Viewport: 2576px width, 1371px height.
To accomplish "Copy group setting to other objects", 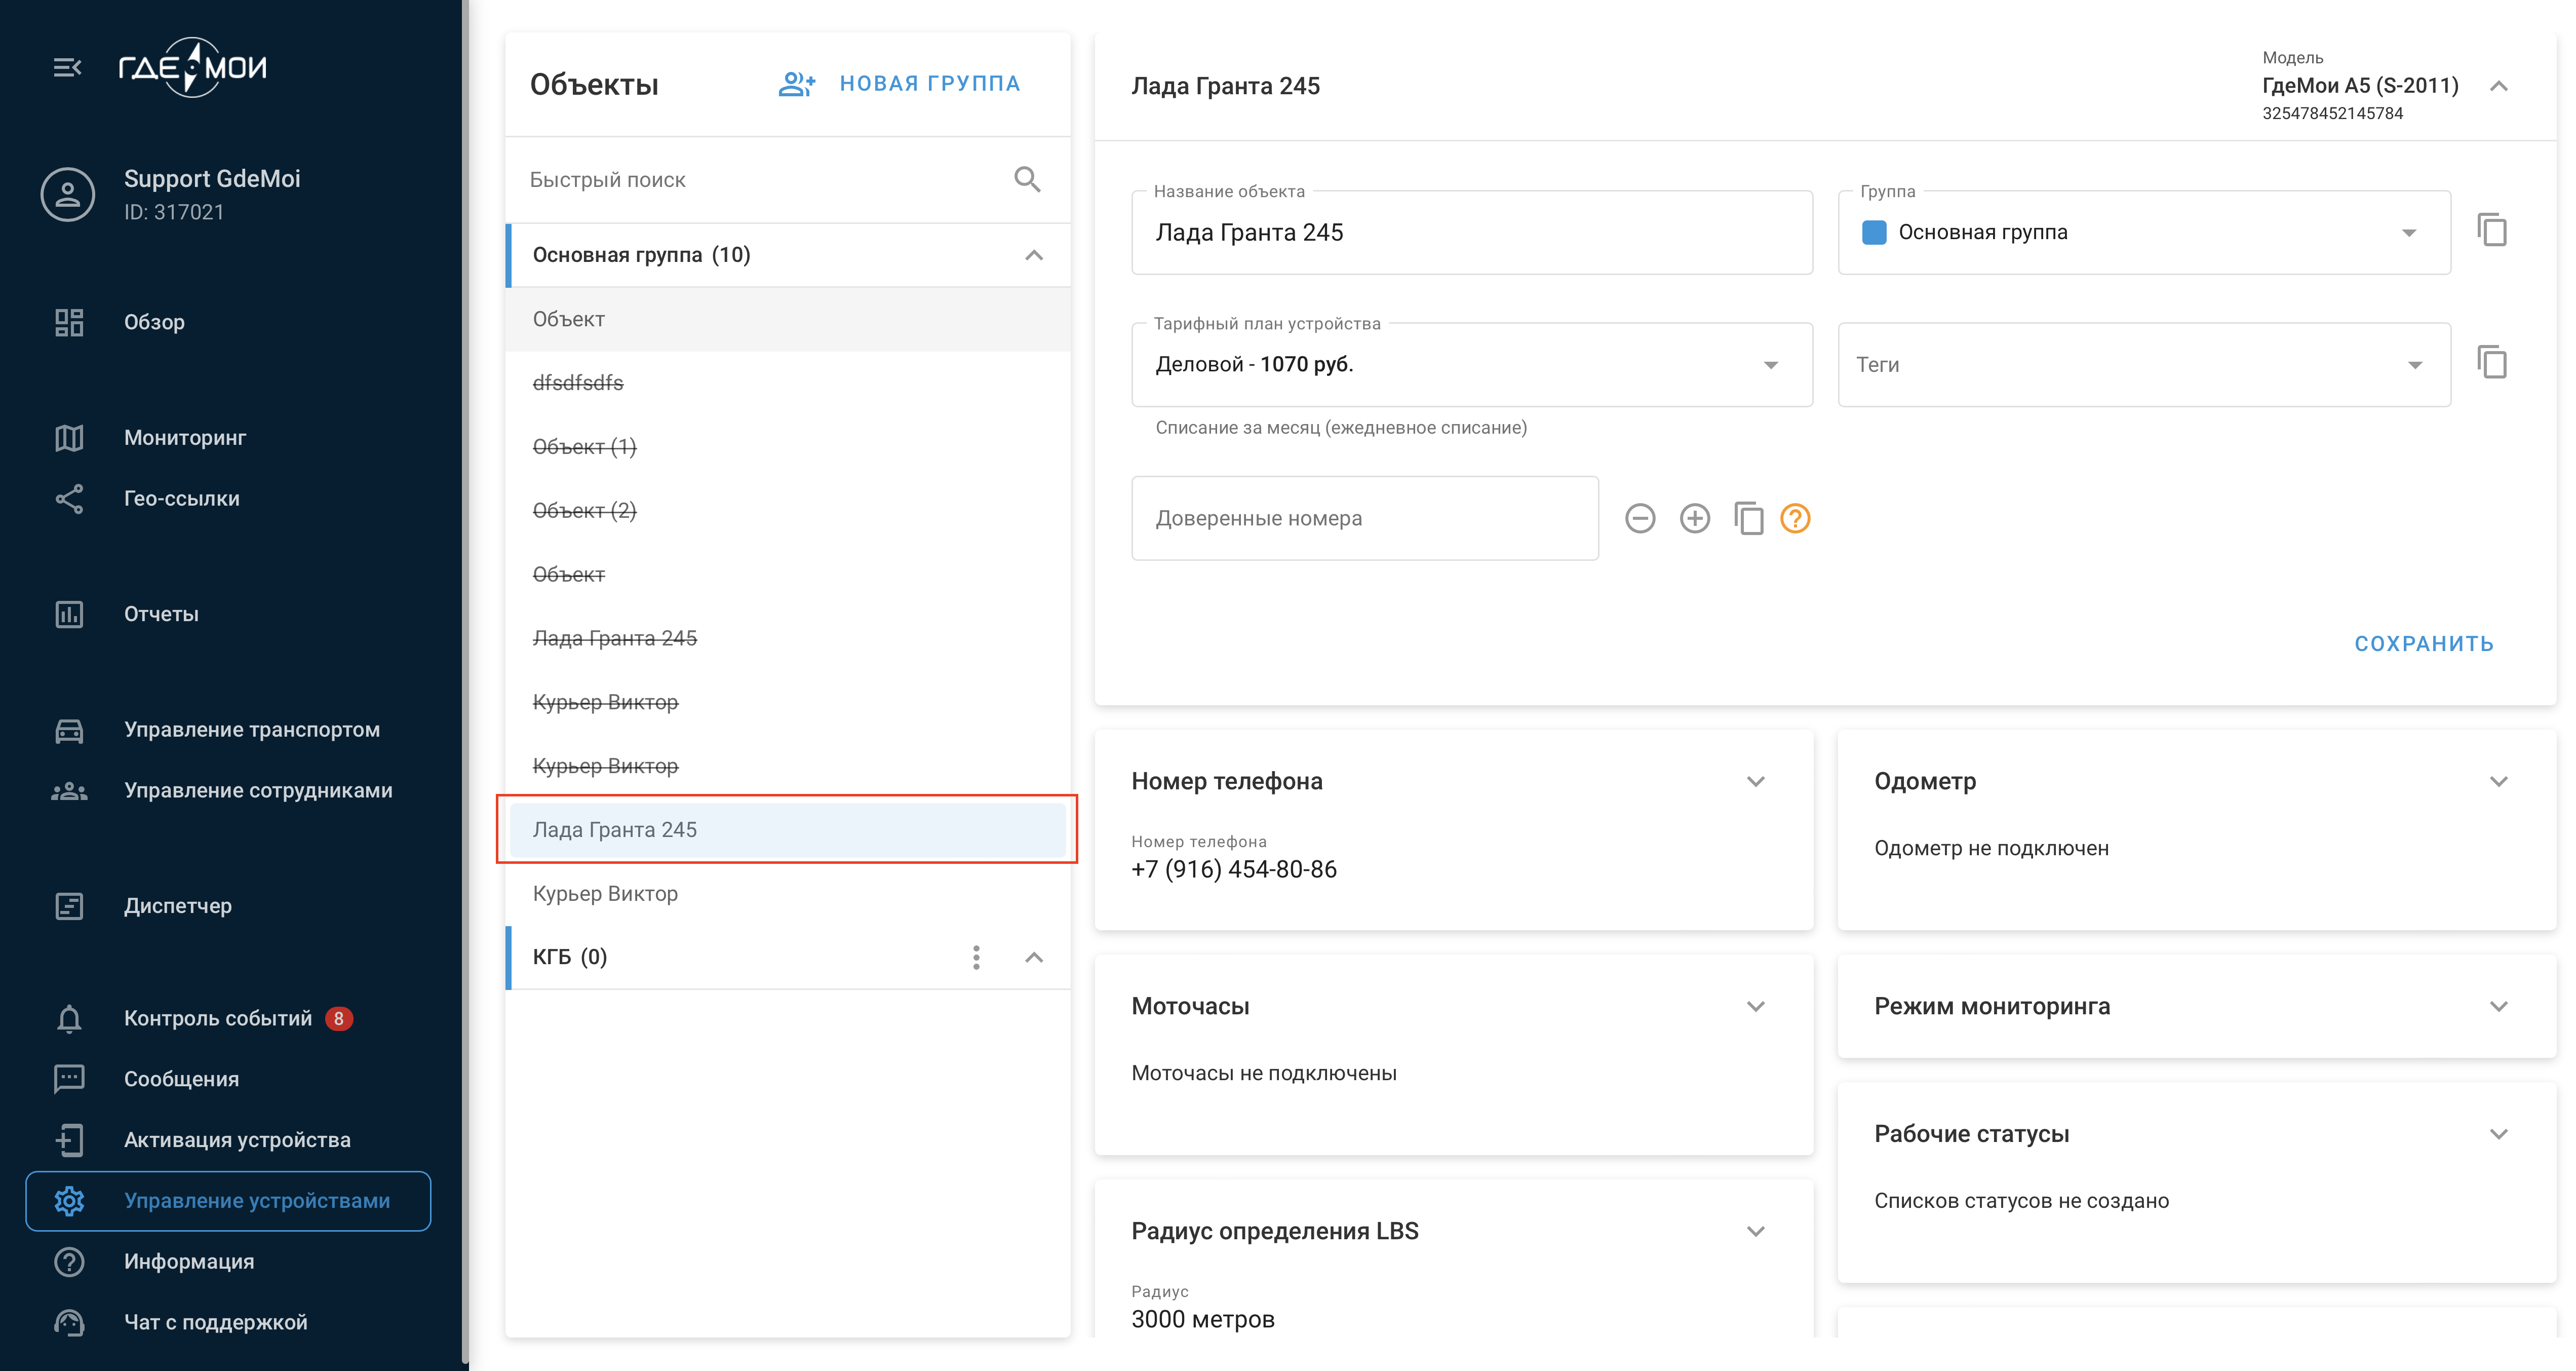I will 2491,231.
